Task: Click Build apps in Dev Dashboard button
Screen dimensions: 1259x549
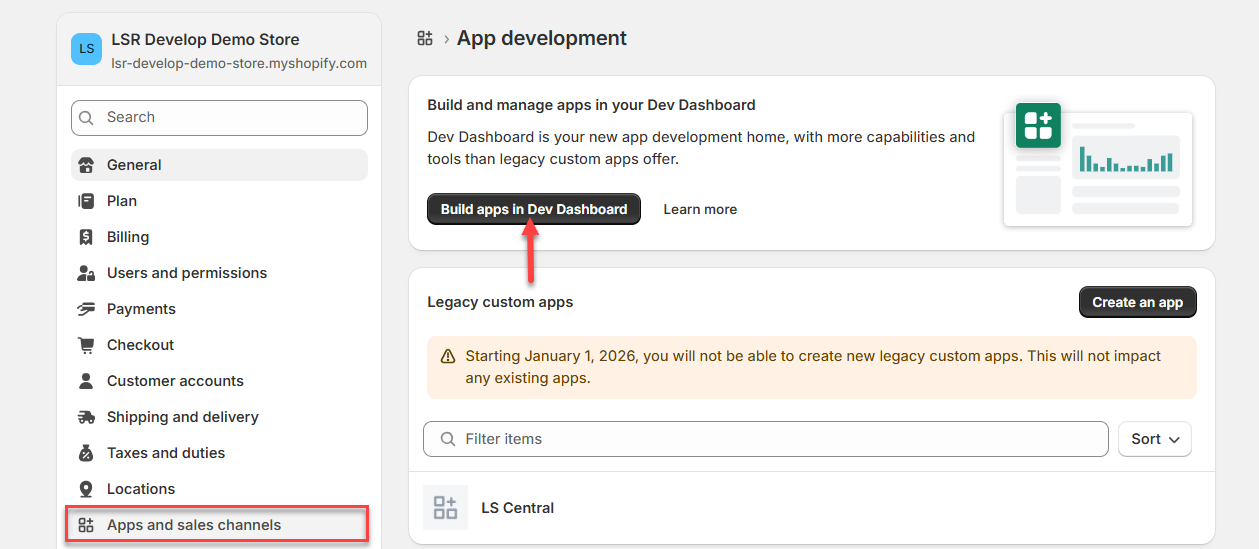Action: (533, 209)
